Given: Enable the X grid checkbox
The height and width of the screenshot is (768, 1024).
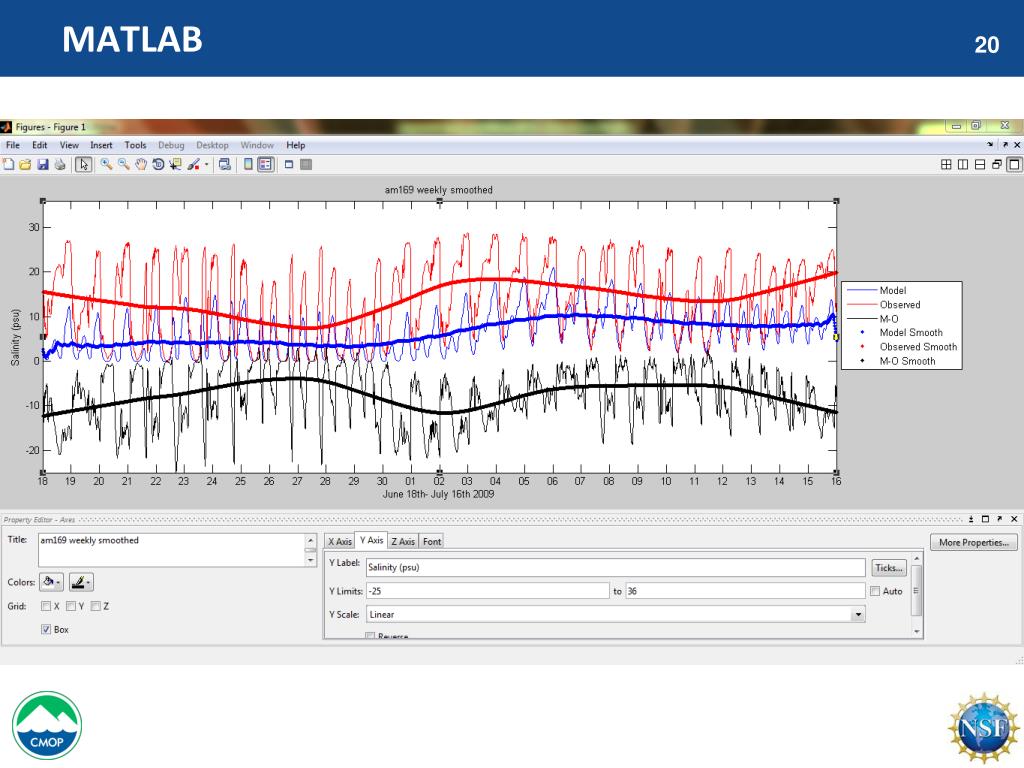Looking at the screenshot, I should 46,606.
